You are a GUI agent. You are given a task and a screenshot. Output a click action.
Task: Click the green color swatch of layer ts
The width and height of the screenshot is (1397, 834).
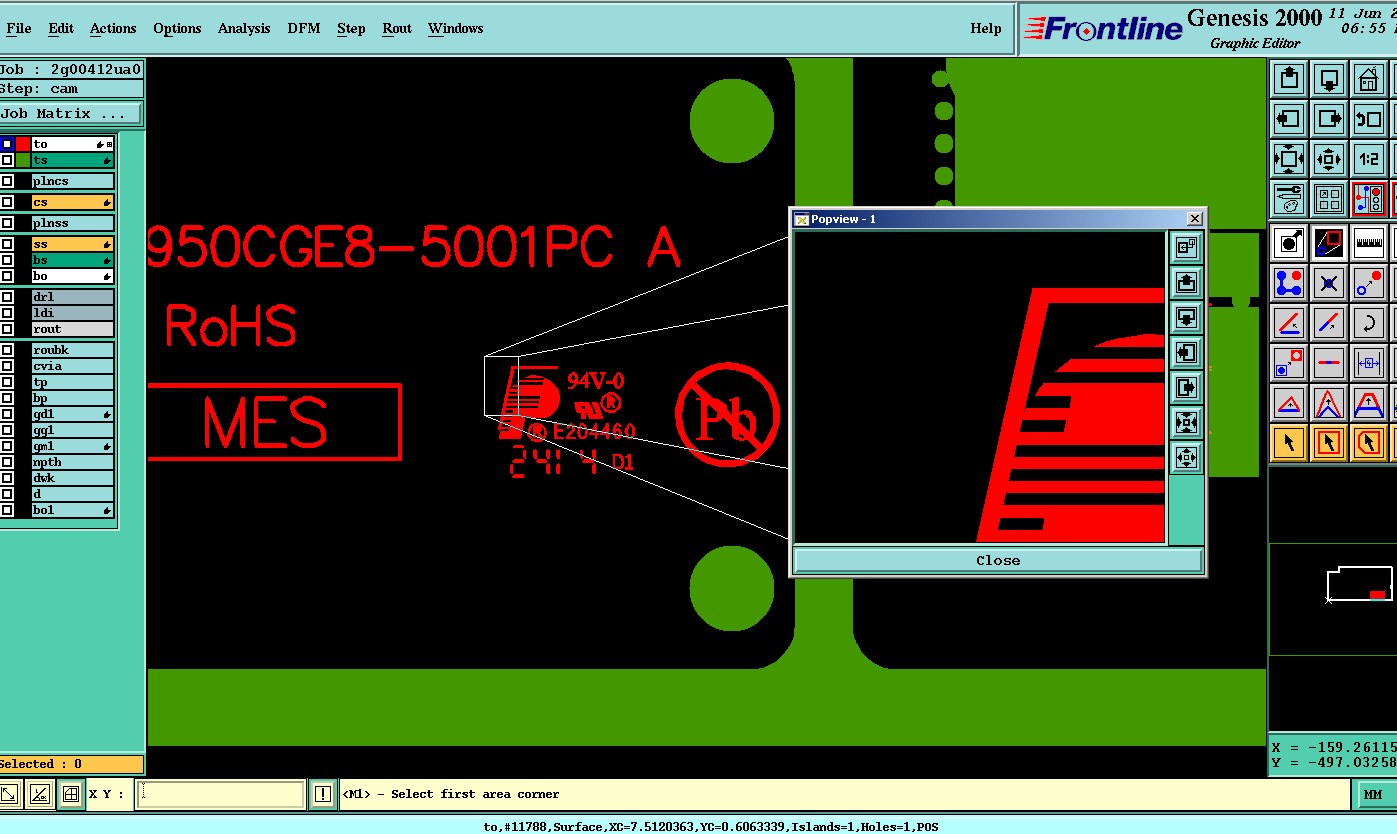(x=23, y=160)
